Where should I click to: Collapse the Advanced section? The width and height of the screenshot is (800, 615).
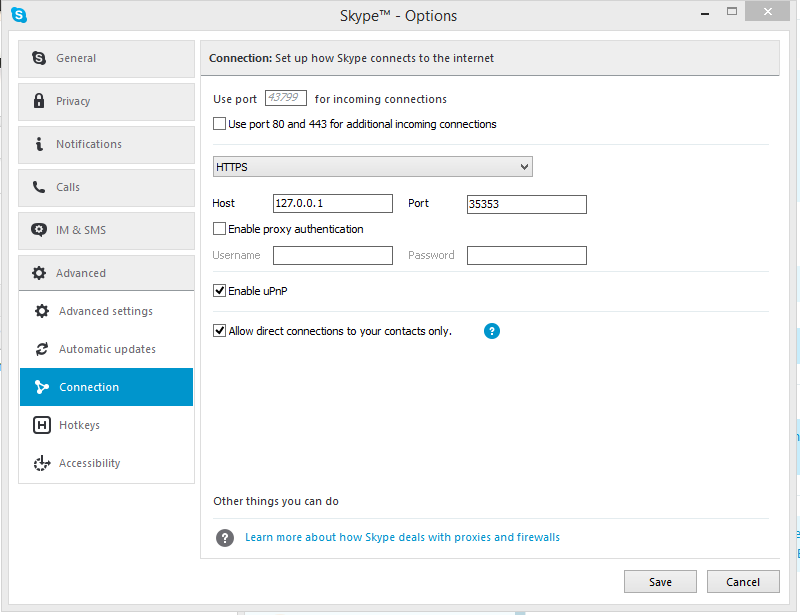pos(107,273)
